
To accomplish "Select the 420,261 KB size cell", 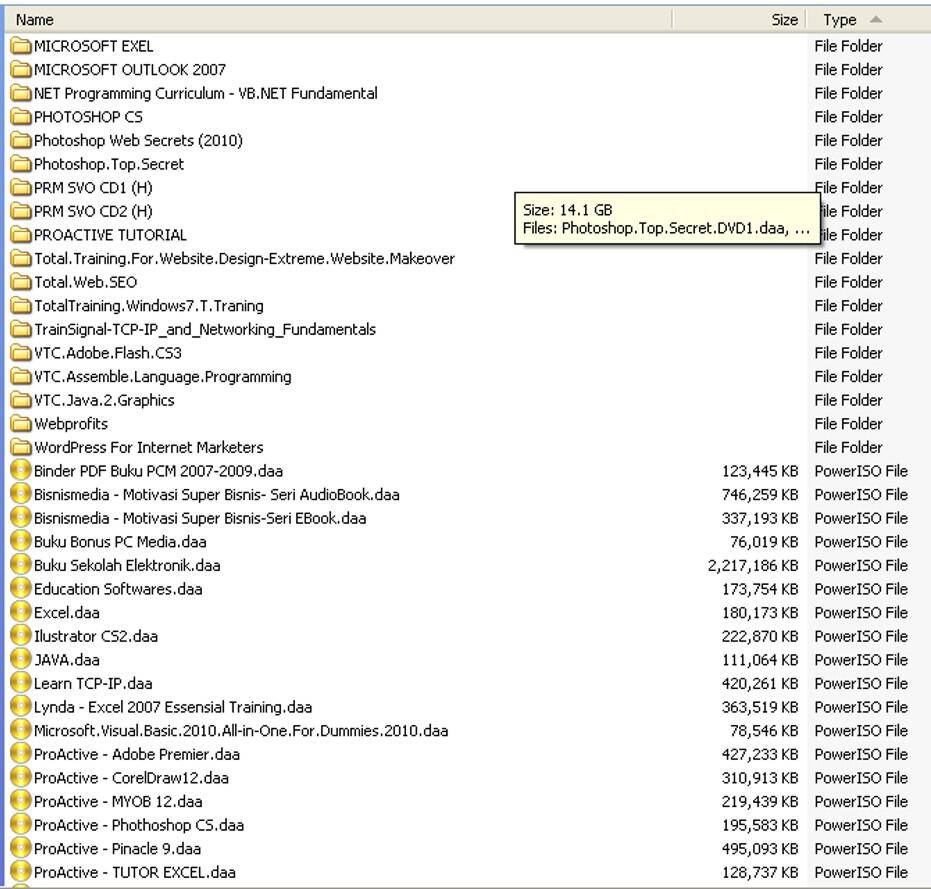I will pos(760,684).
